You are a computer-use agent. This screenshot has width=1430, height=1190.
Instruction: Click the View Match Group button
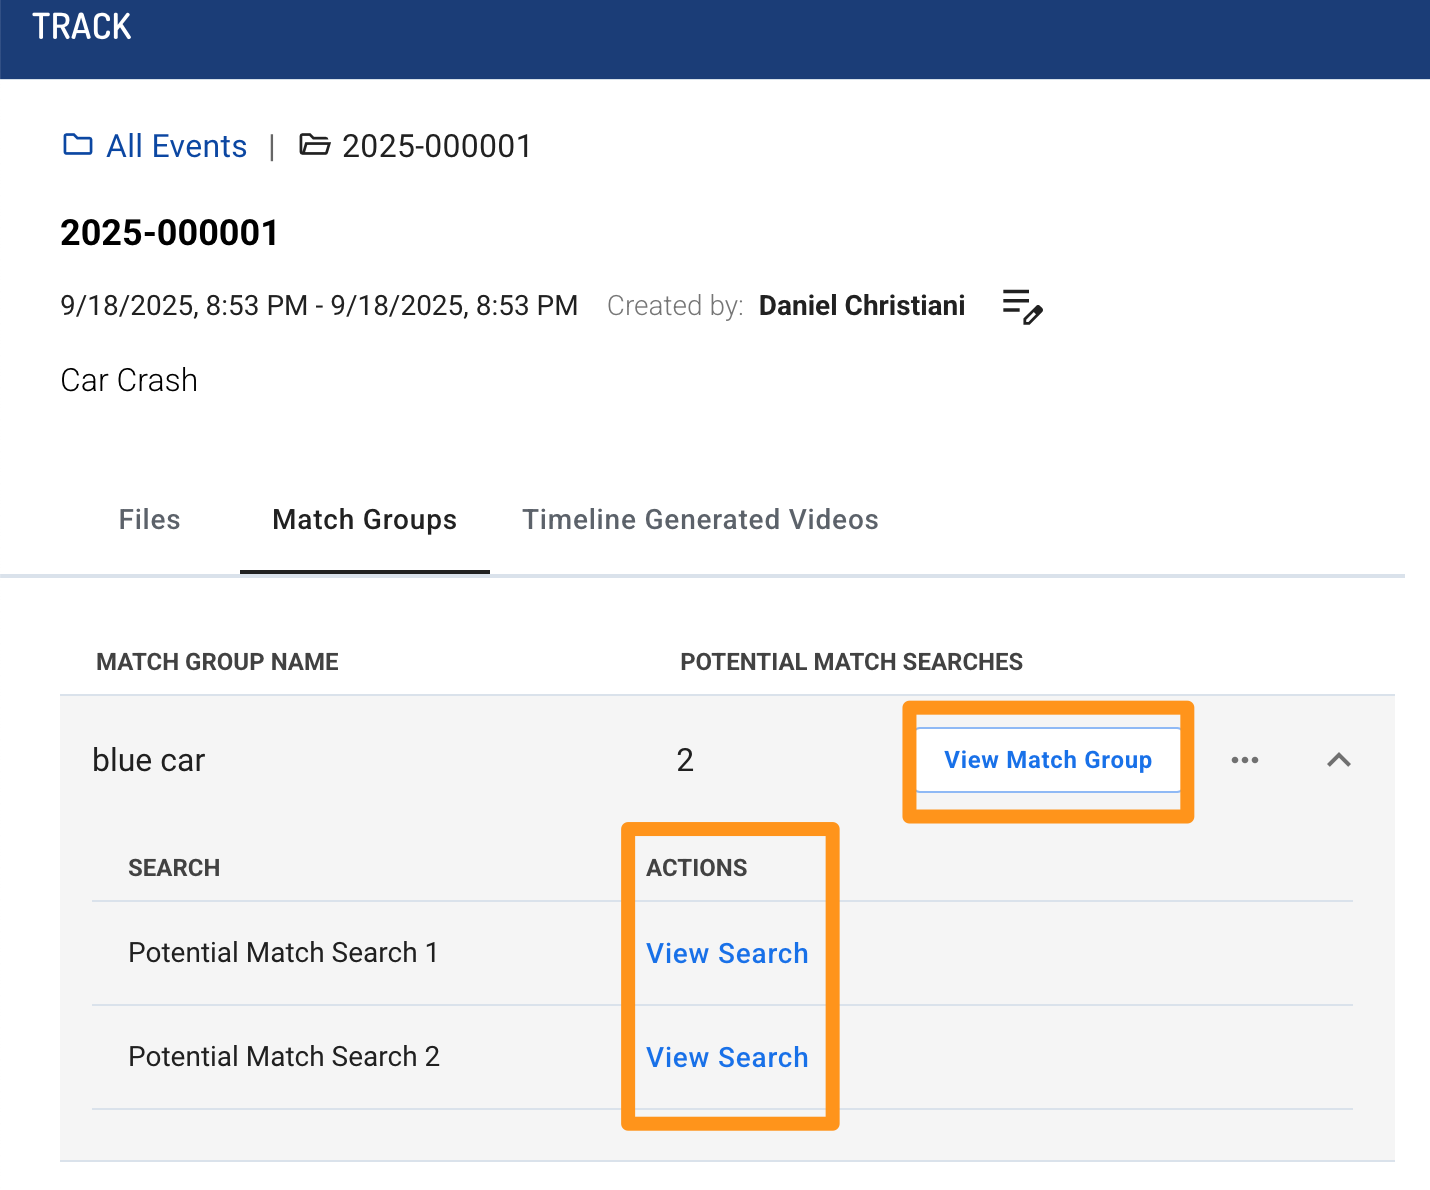[x=1048, y=760]
